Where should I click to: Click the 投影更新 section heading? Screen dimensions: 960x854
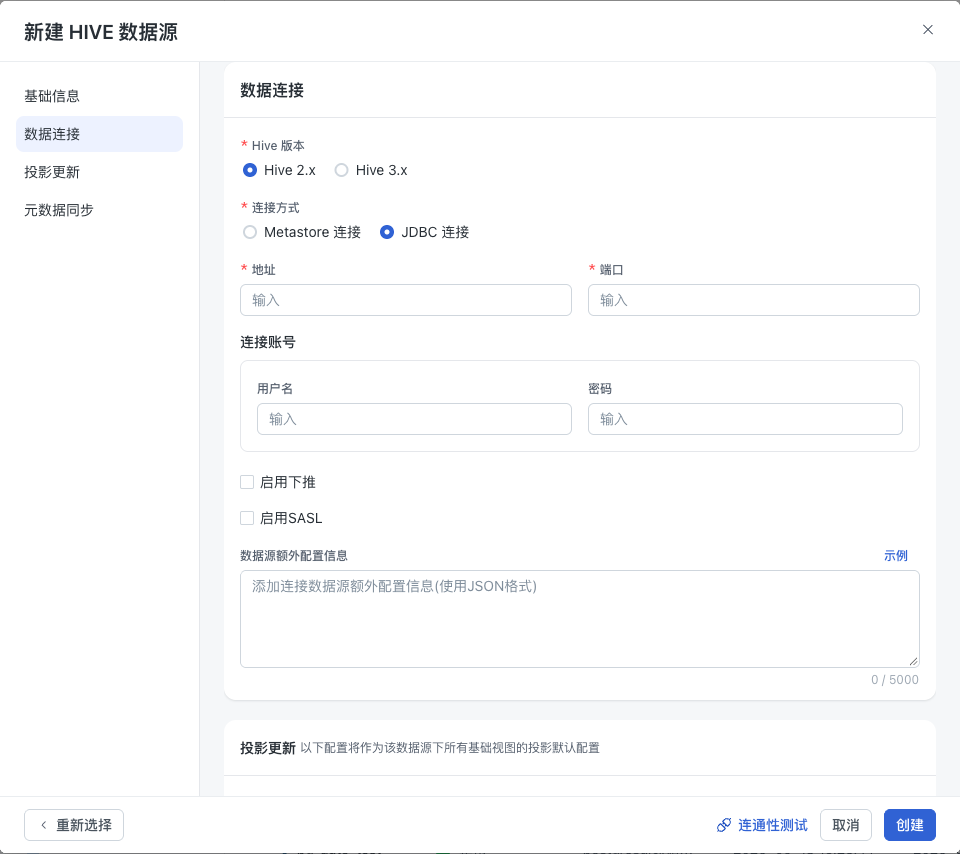[268, 747]
